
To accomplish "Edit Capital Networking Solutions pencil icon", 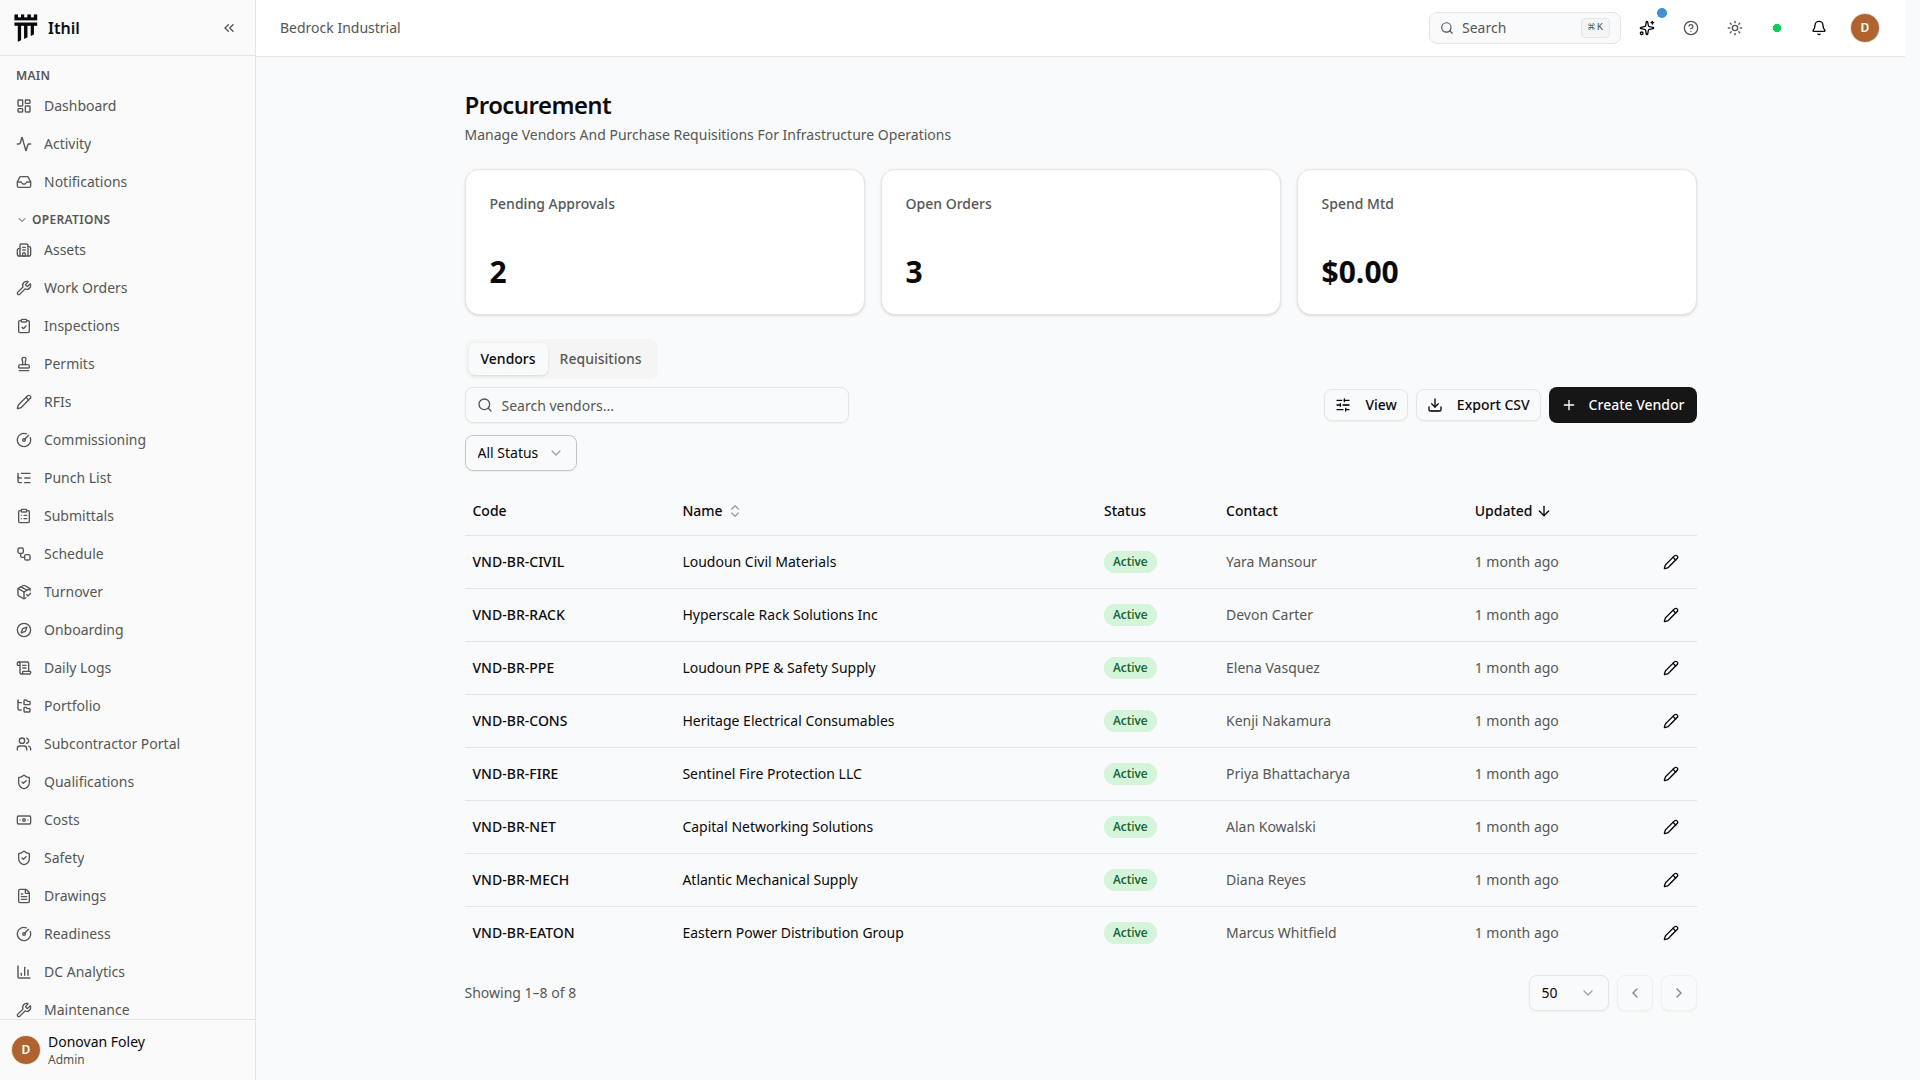I will tap(1671, 827).
